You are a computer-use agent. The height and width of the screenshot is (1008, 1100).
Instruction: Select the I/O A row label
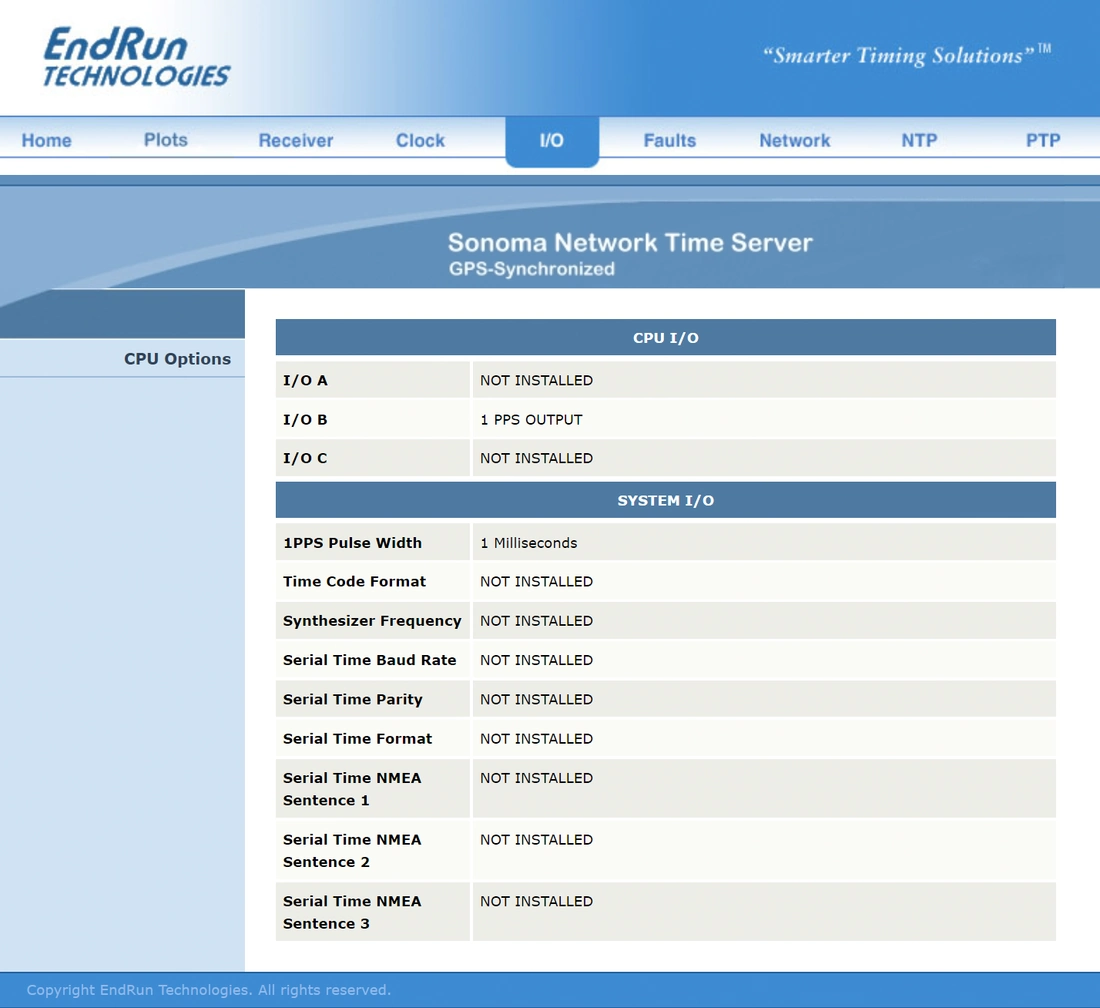tap(305, 380)
